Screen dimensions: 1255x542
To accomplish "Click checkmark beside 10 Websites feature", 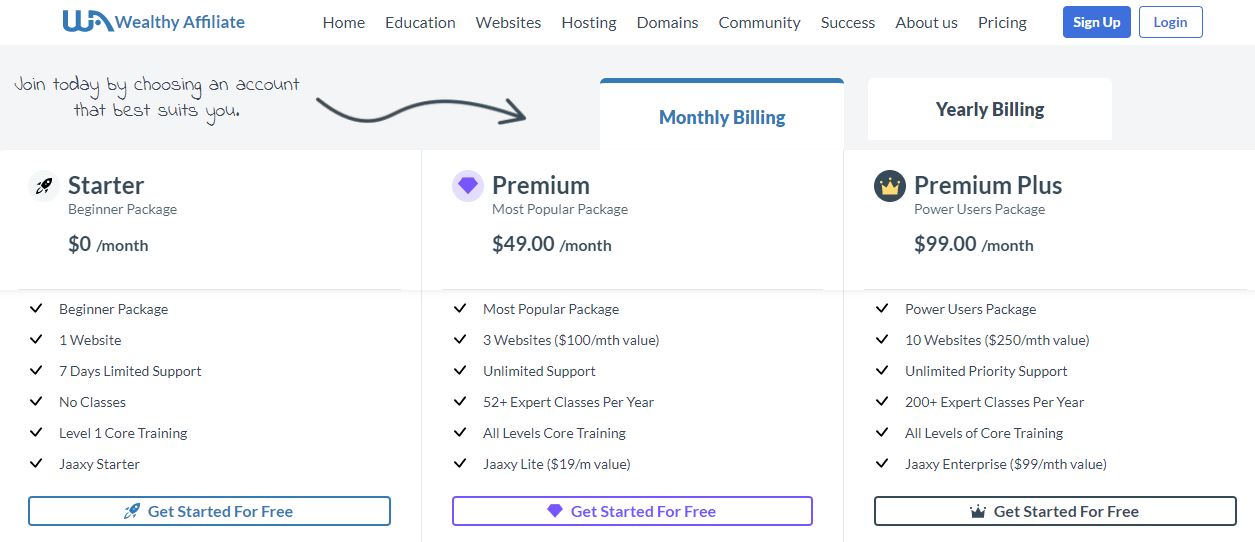I will pos(882,339).
